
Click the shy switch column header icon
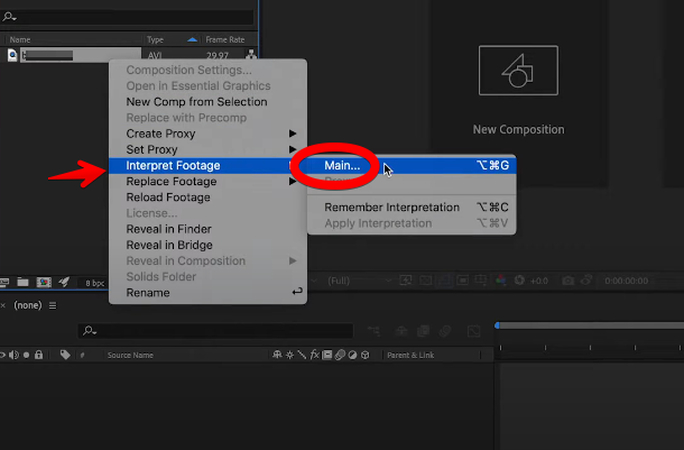277,355
